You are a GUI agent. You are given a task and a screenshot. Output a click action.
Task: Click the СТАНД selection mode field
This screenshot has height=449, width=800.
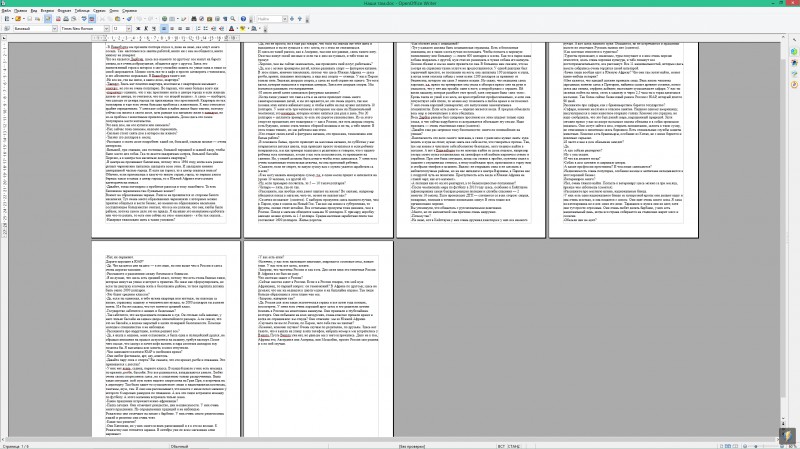[x=513, y=446]
